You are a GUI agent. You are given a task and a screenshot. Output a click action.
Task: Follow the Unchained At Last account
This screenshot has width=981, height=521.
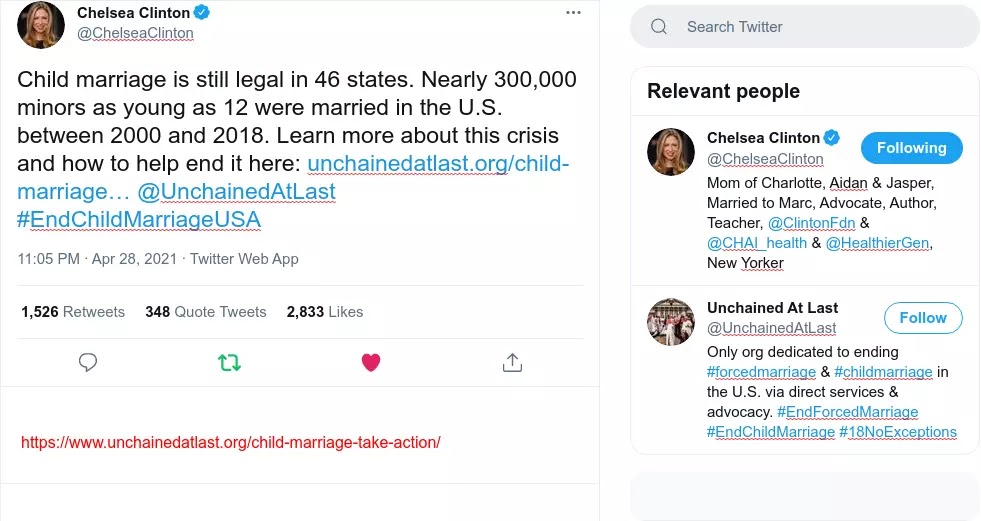click(x=922, y=318)
